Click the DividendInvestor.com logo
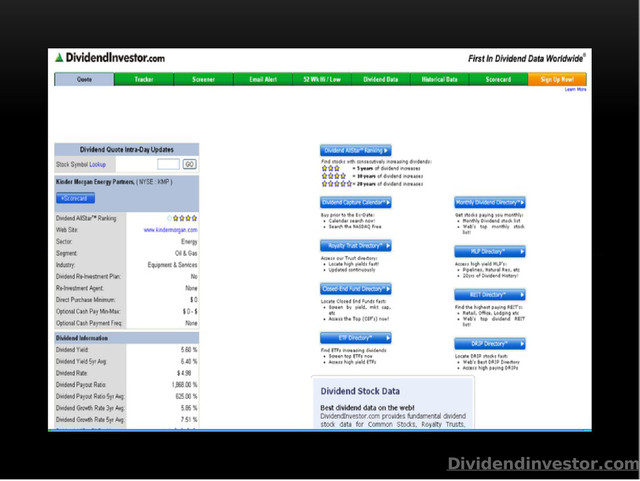The image size is (640, 481). (x=110, y=58)
